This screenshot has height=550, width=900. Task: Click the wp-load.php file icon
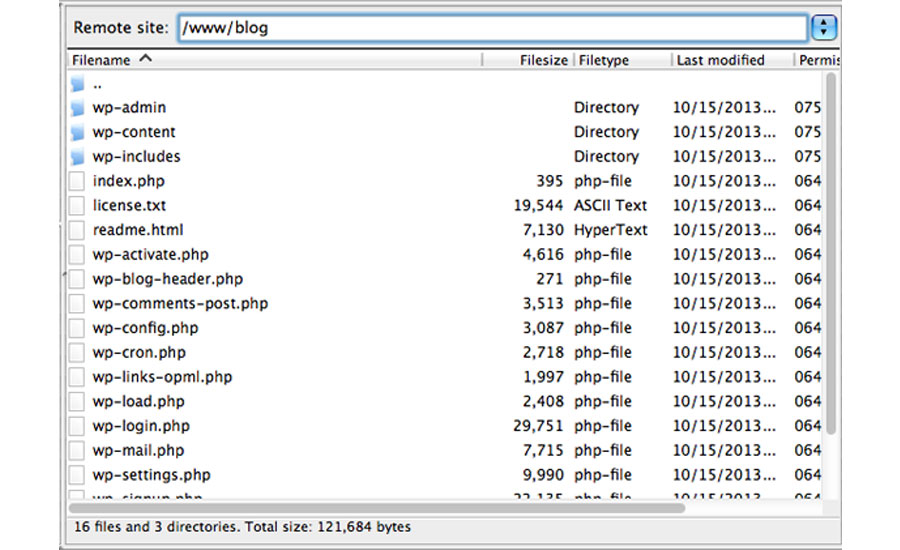(77, 401)
